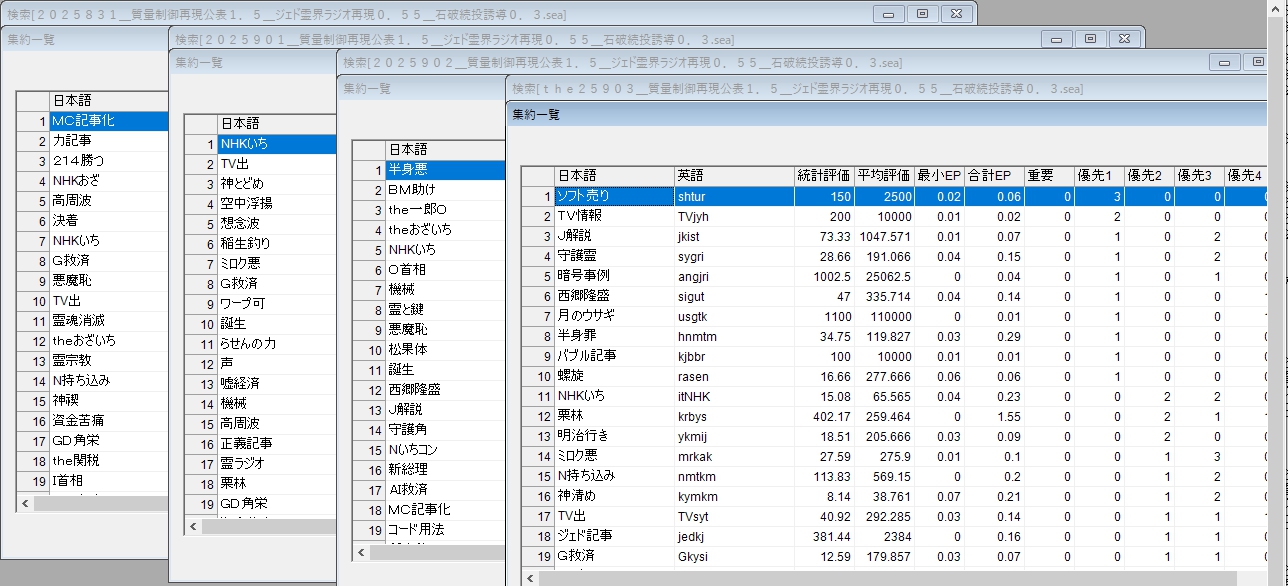Select the ジェド記事 row in front table
Screen dimensions: 1288x586
(x=613, y=536)
